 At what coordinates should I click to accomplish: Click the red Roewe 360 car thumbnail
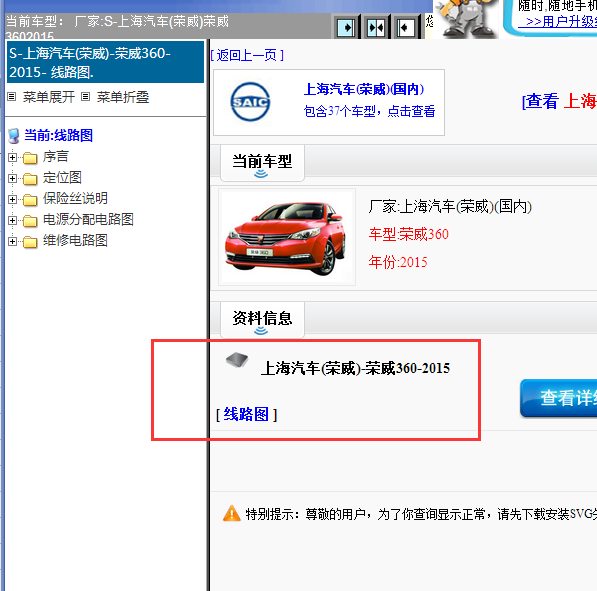(x=287, y=237)
